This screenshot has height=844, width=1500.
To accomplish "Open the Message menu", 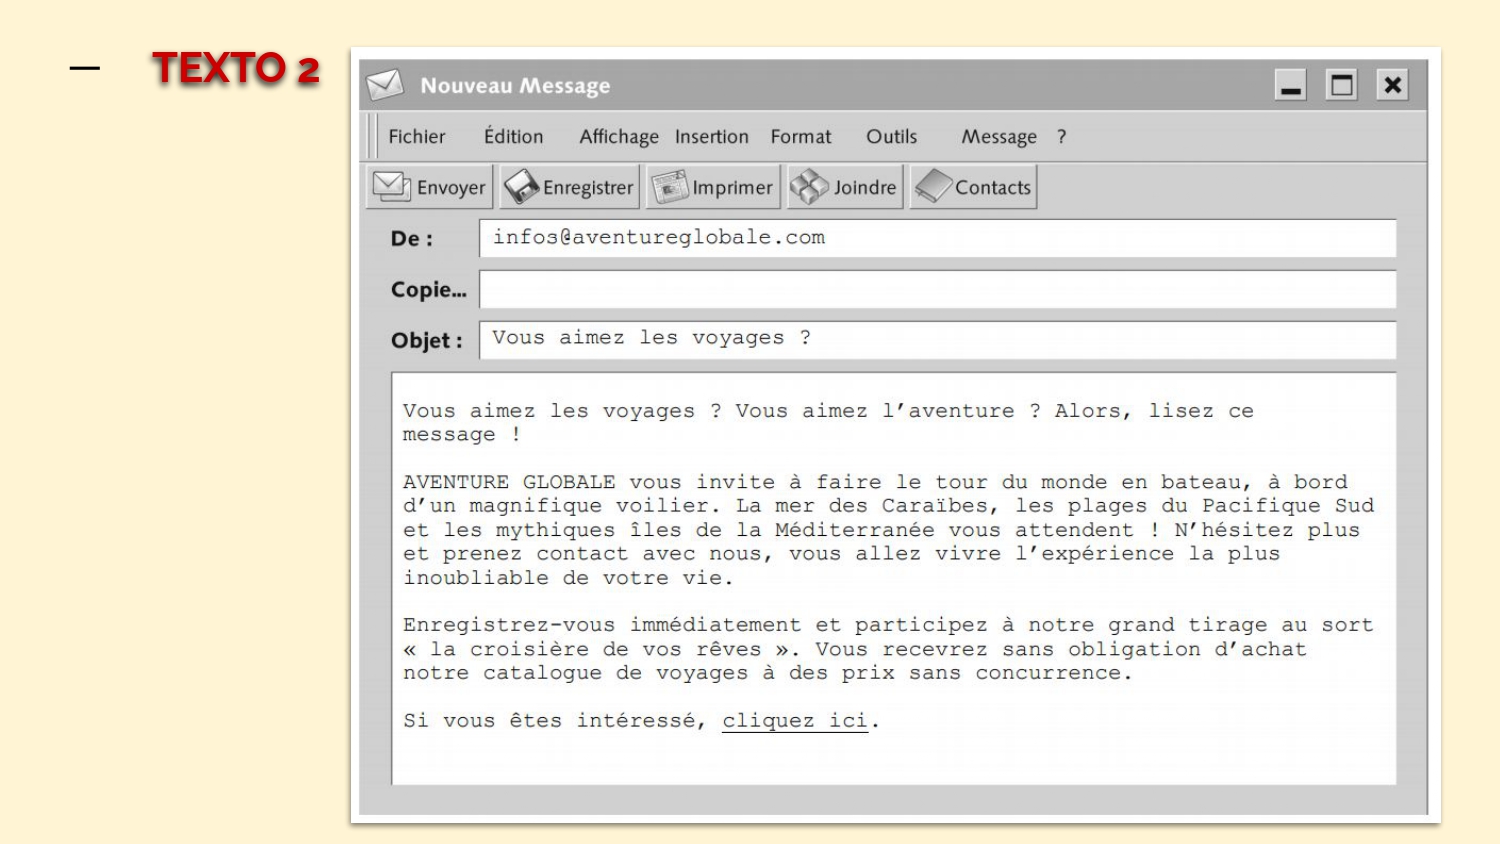I will pyautogui.click(x=999, y=137).
